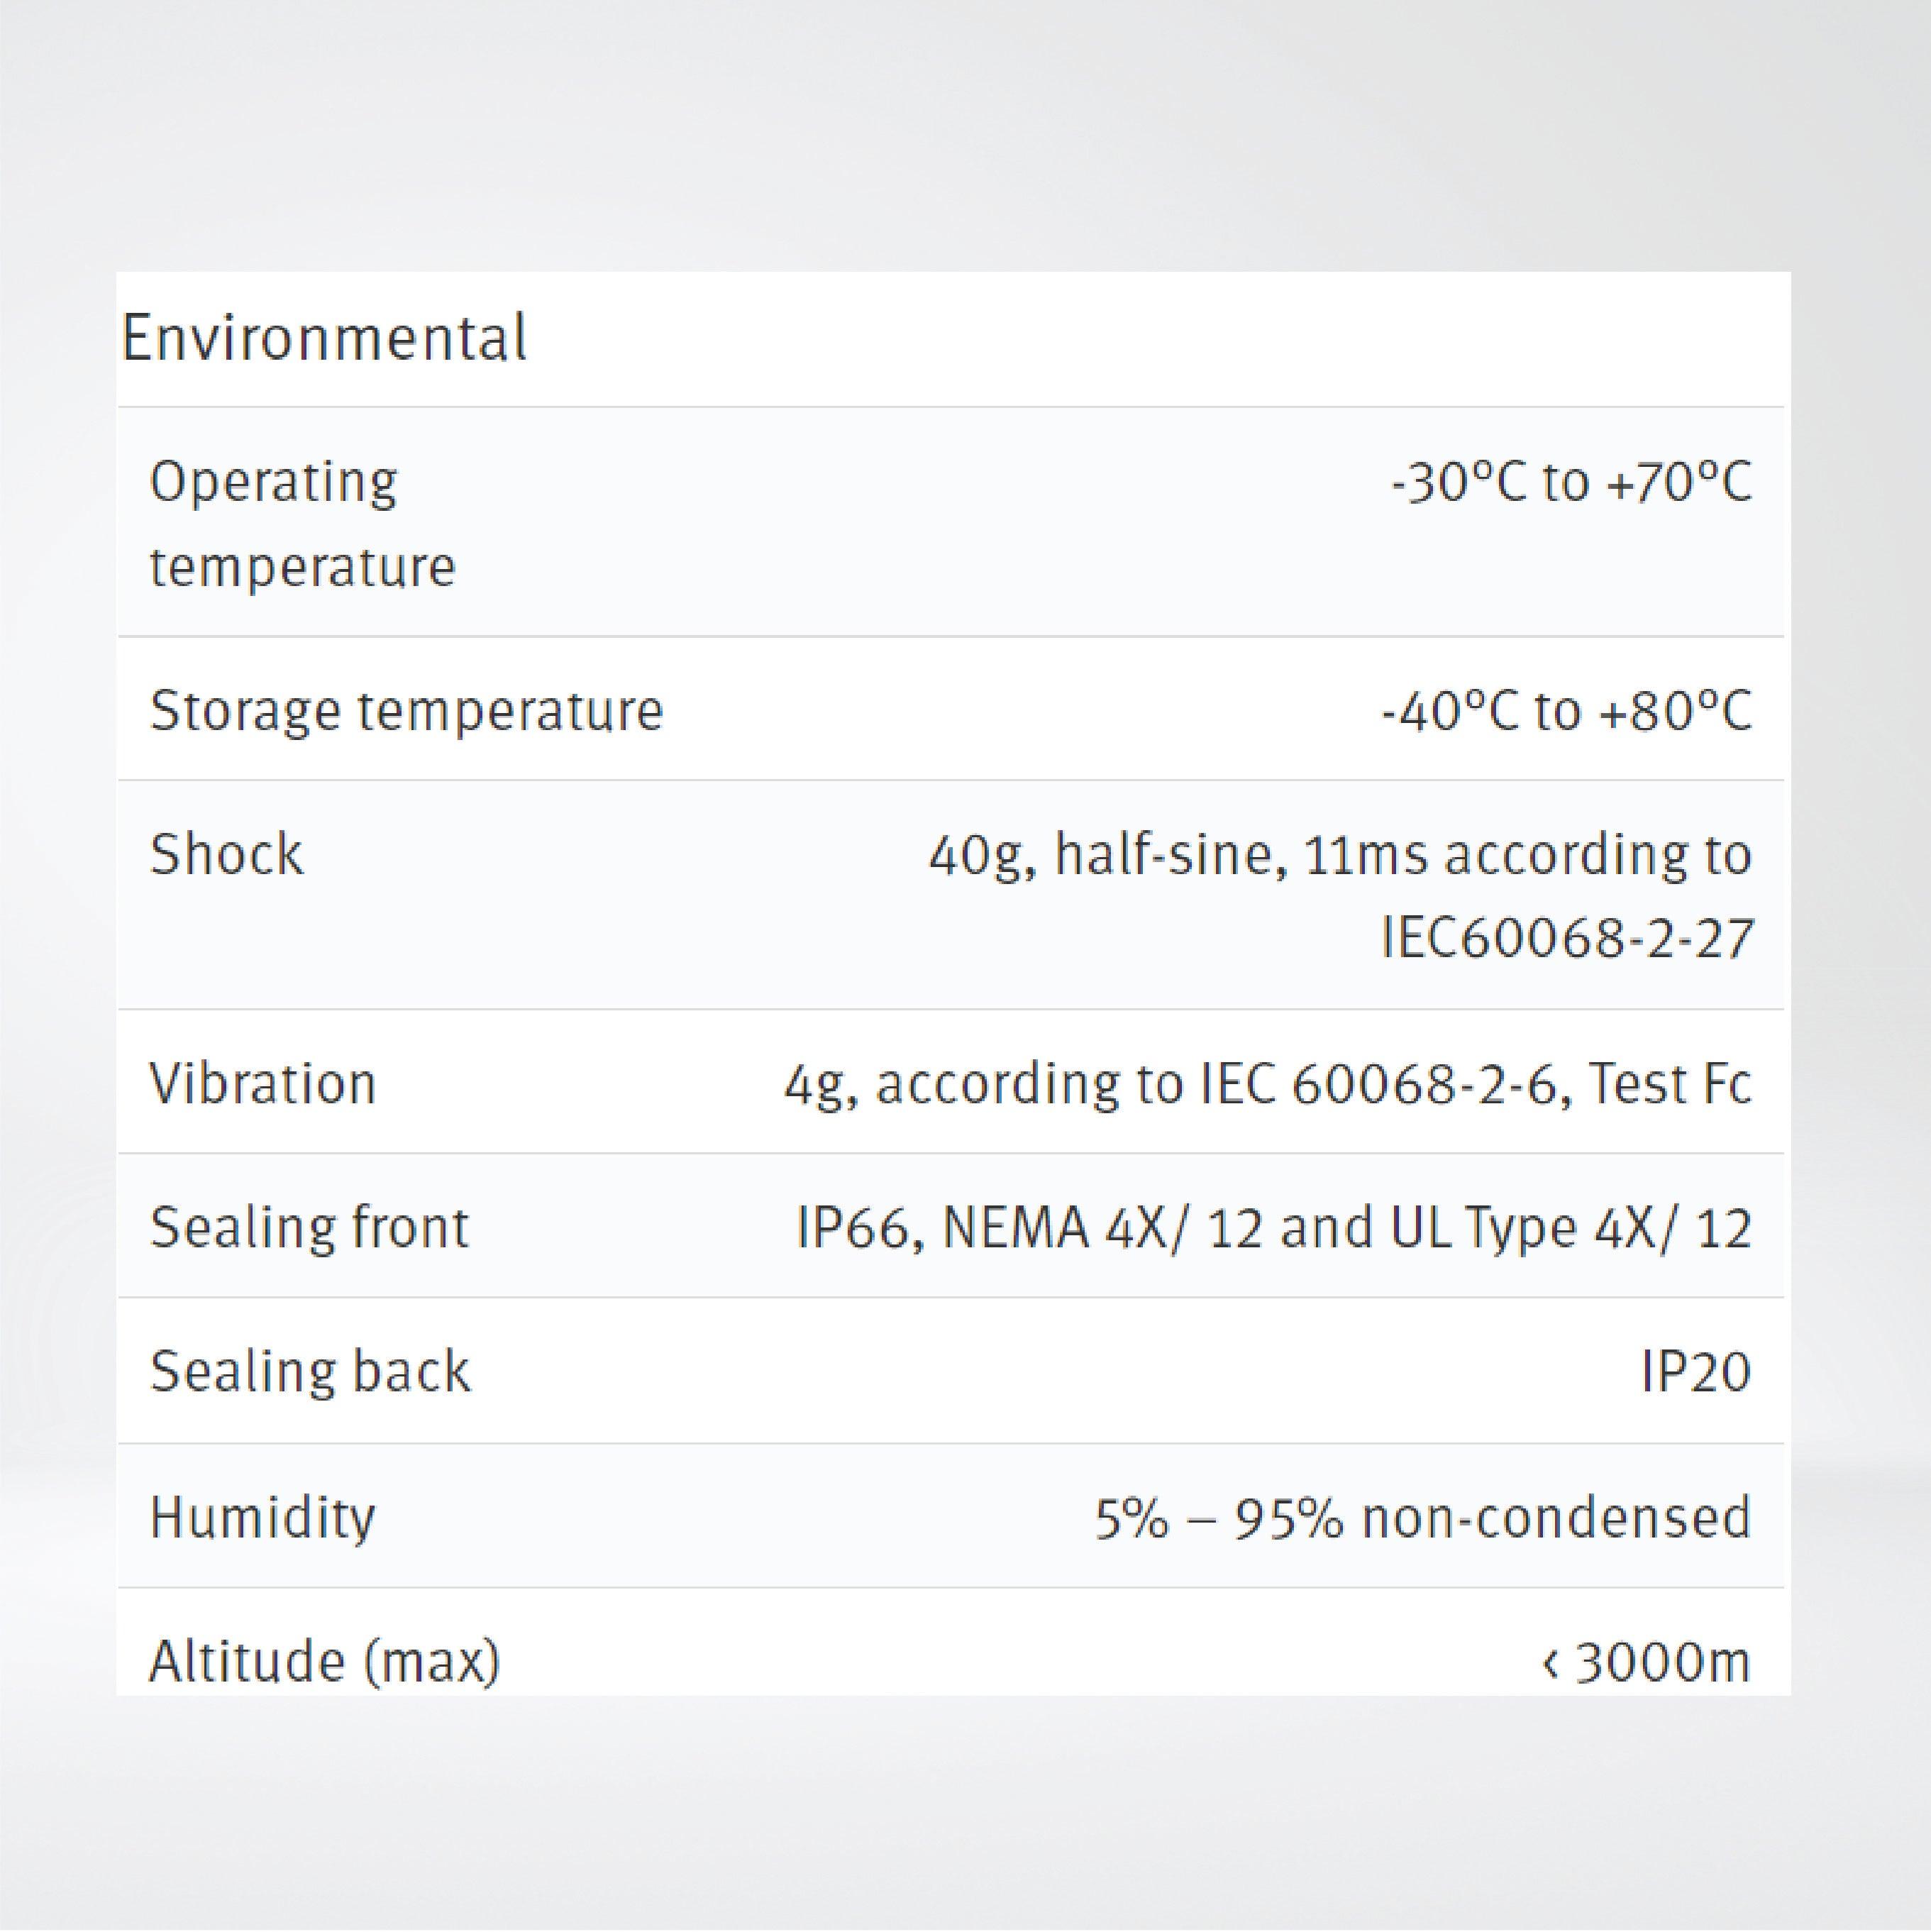
Task: Click the Storage temperature label
Action: (406, 711)
